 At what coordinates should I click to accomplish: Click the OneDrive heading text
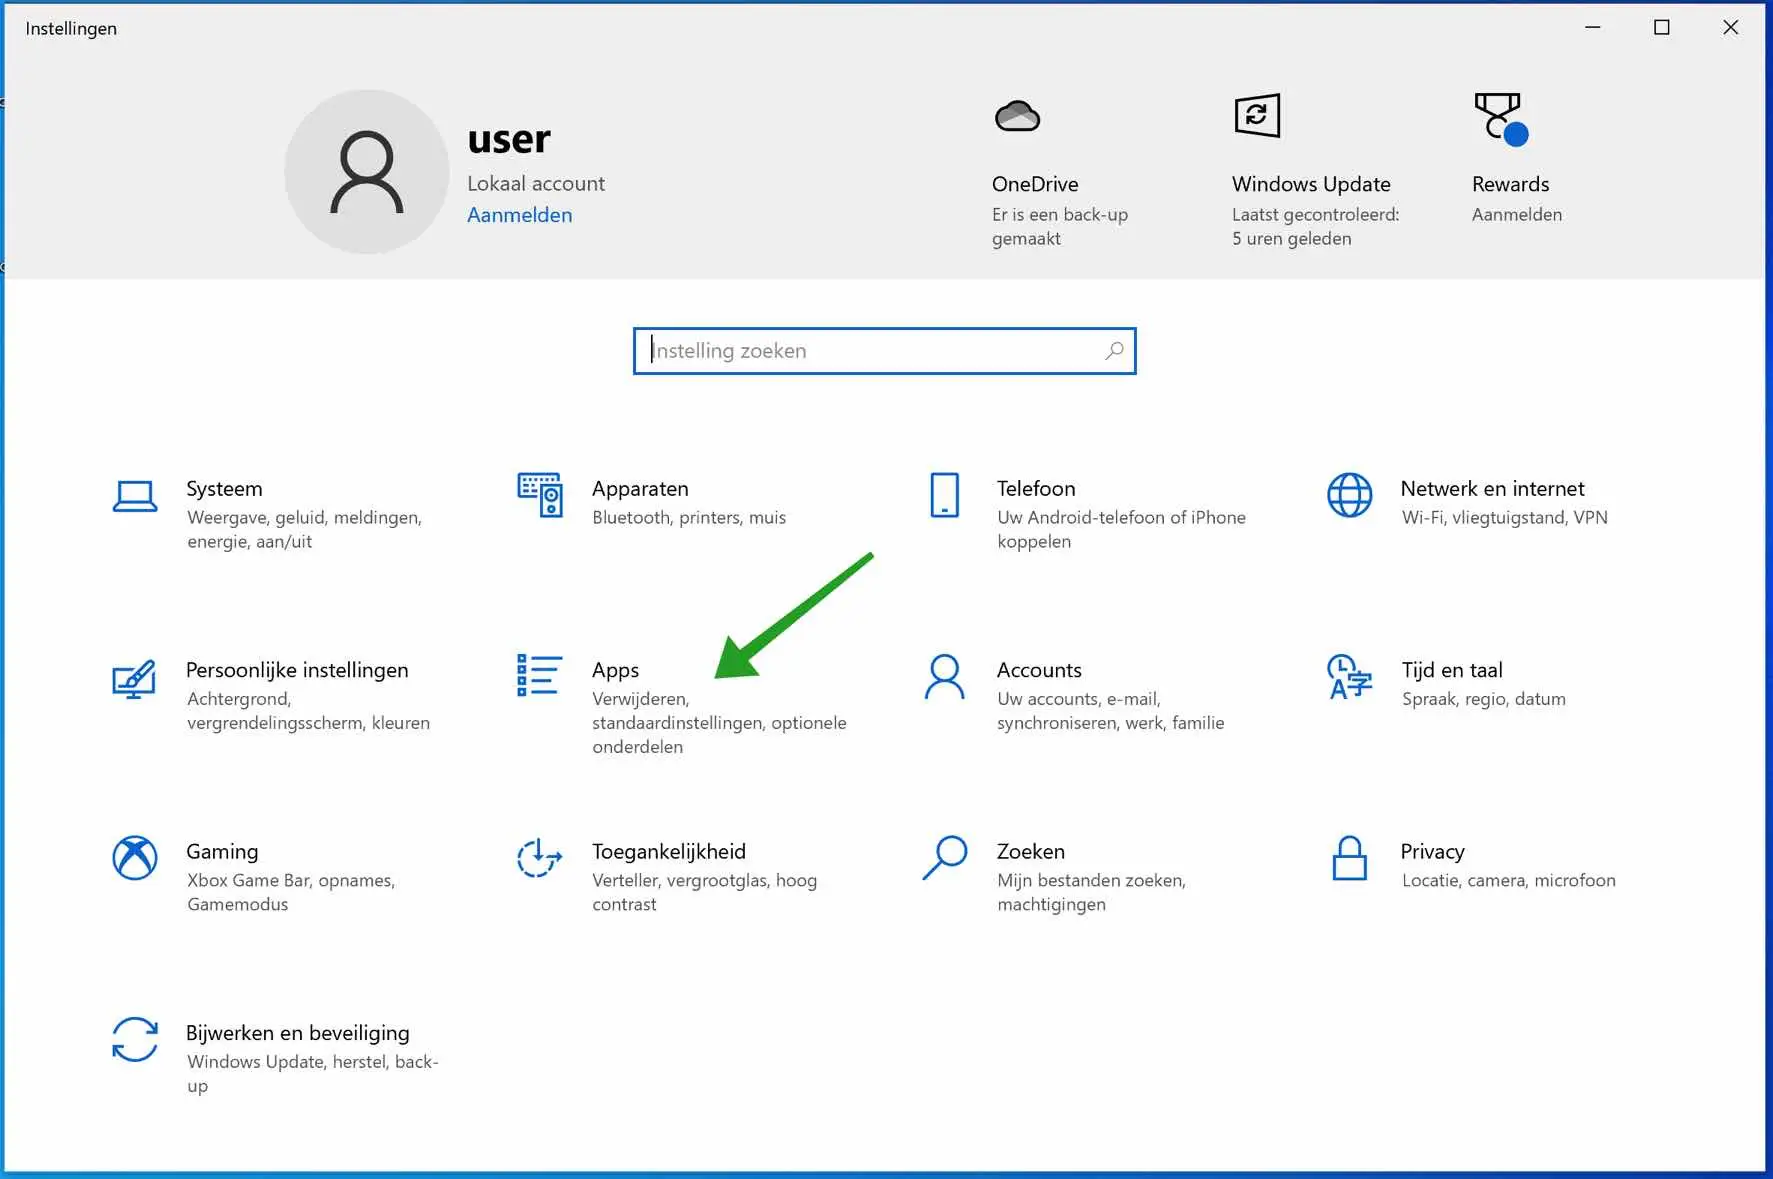[1035, 184]
